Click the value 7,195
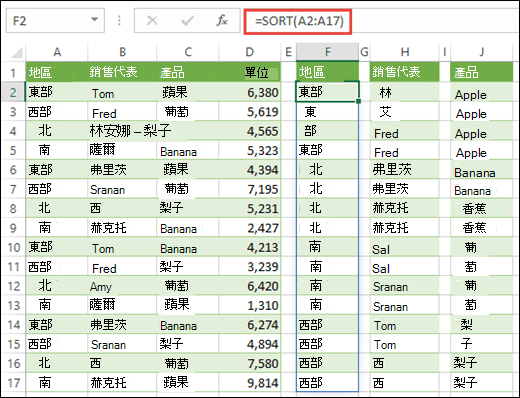Image resolution: width=520 pixels, height=398 pixels. (263, 189)
